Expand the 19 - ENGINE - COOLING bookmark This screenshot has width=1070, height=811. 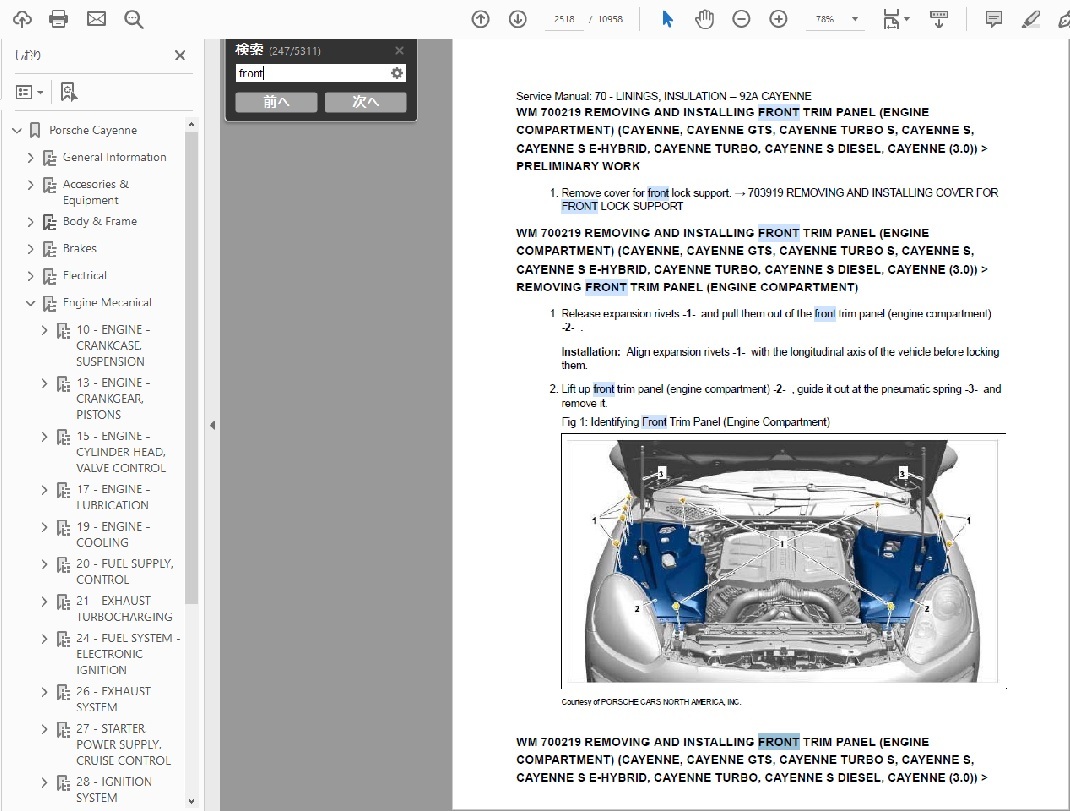[44, 527]
